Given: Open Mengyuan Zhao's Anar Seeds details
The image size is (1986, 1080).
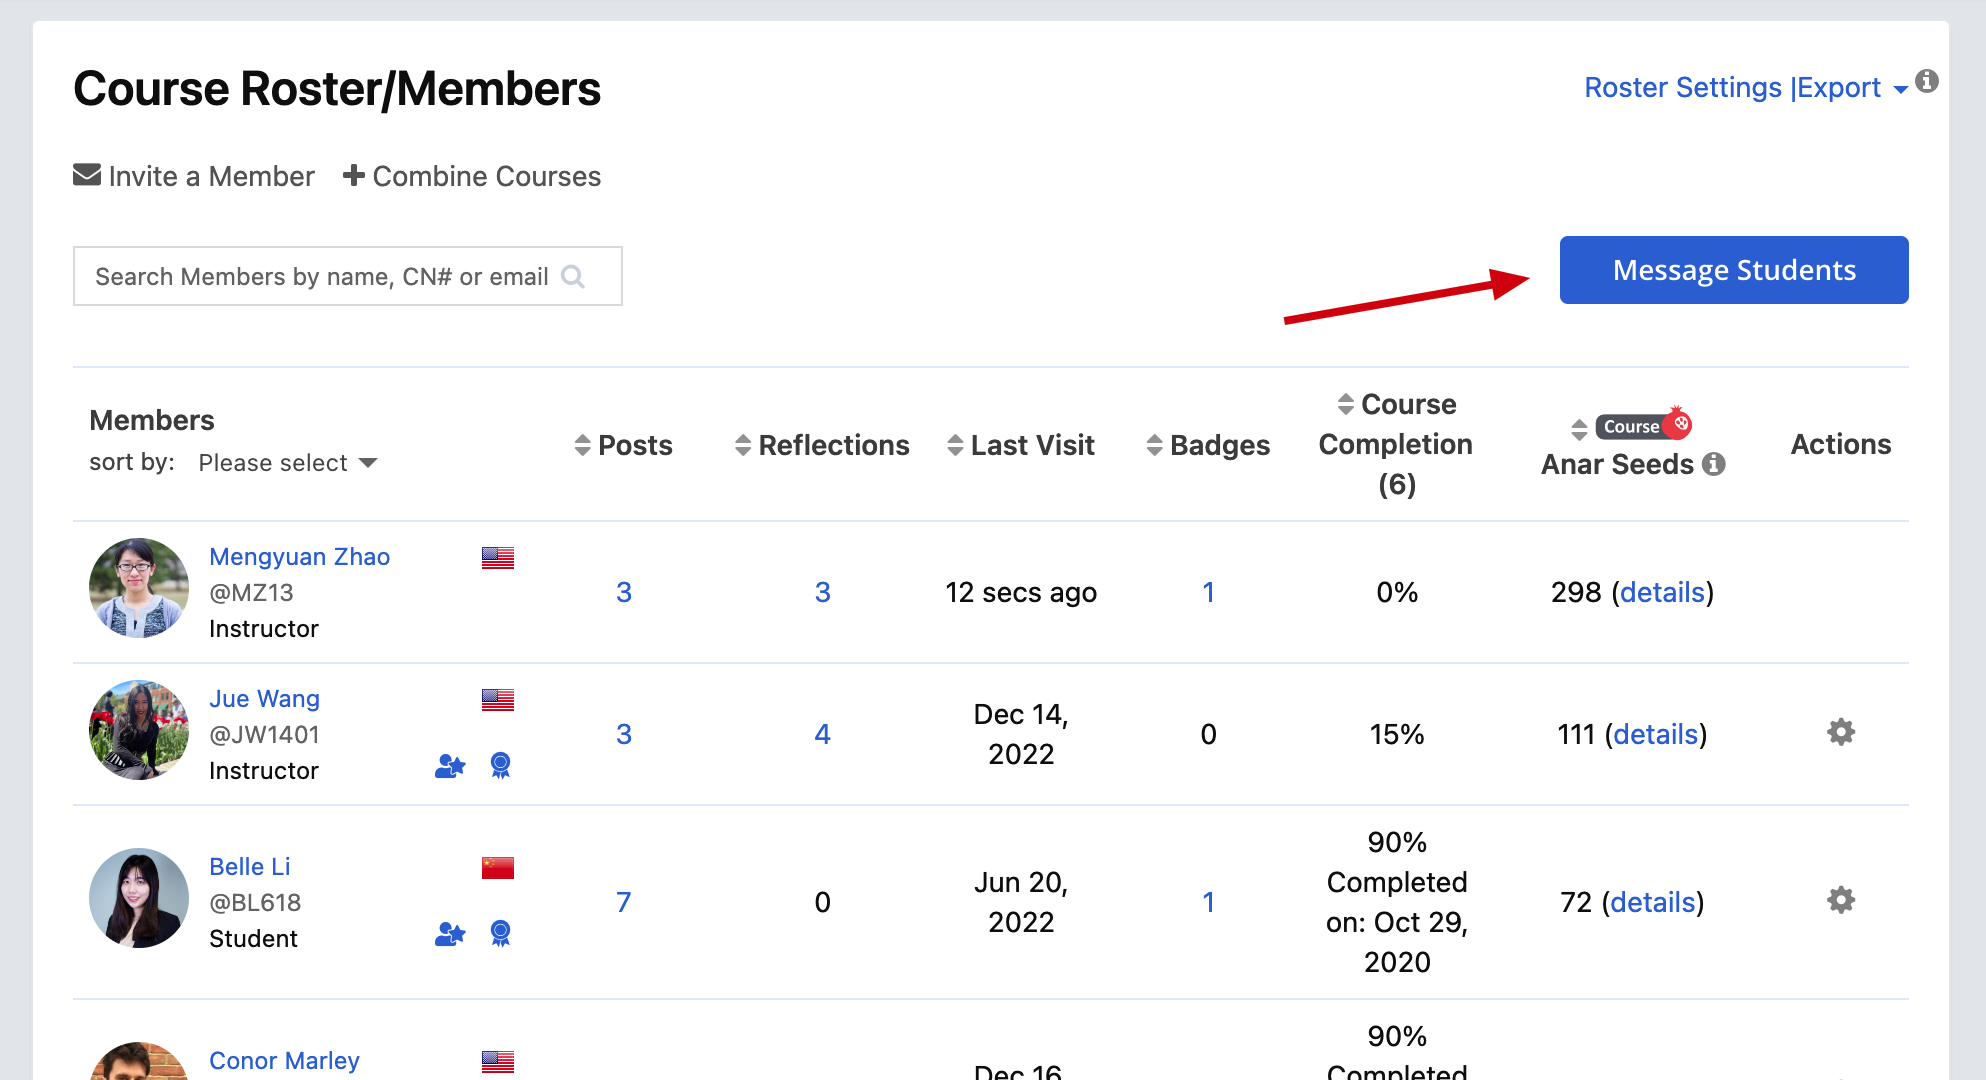Looking at the screenshot, I should tap(1663, 592).
